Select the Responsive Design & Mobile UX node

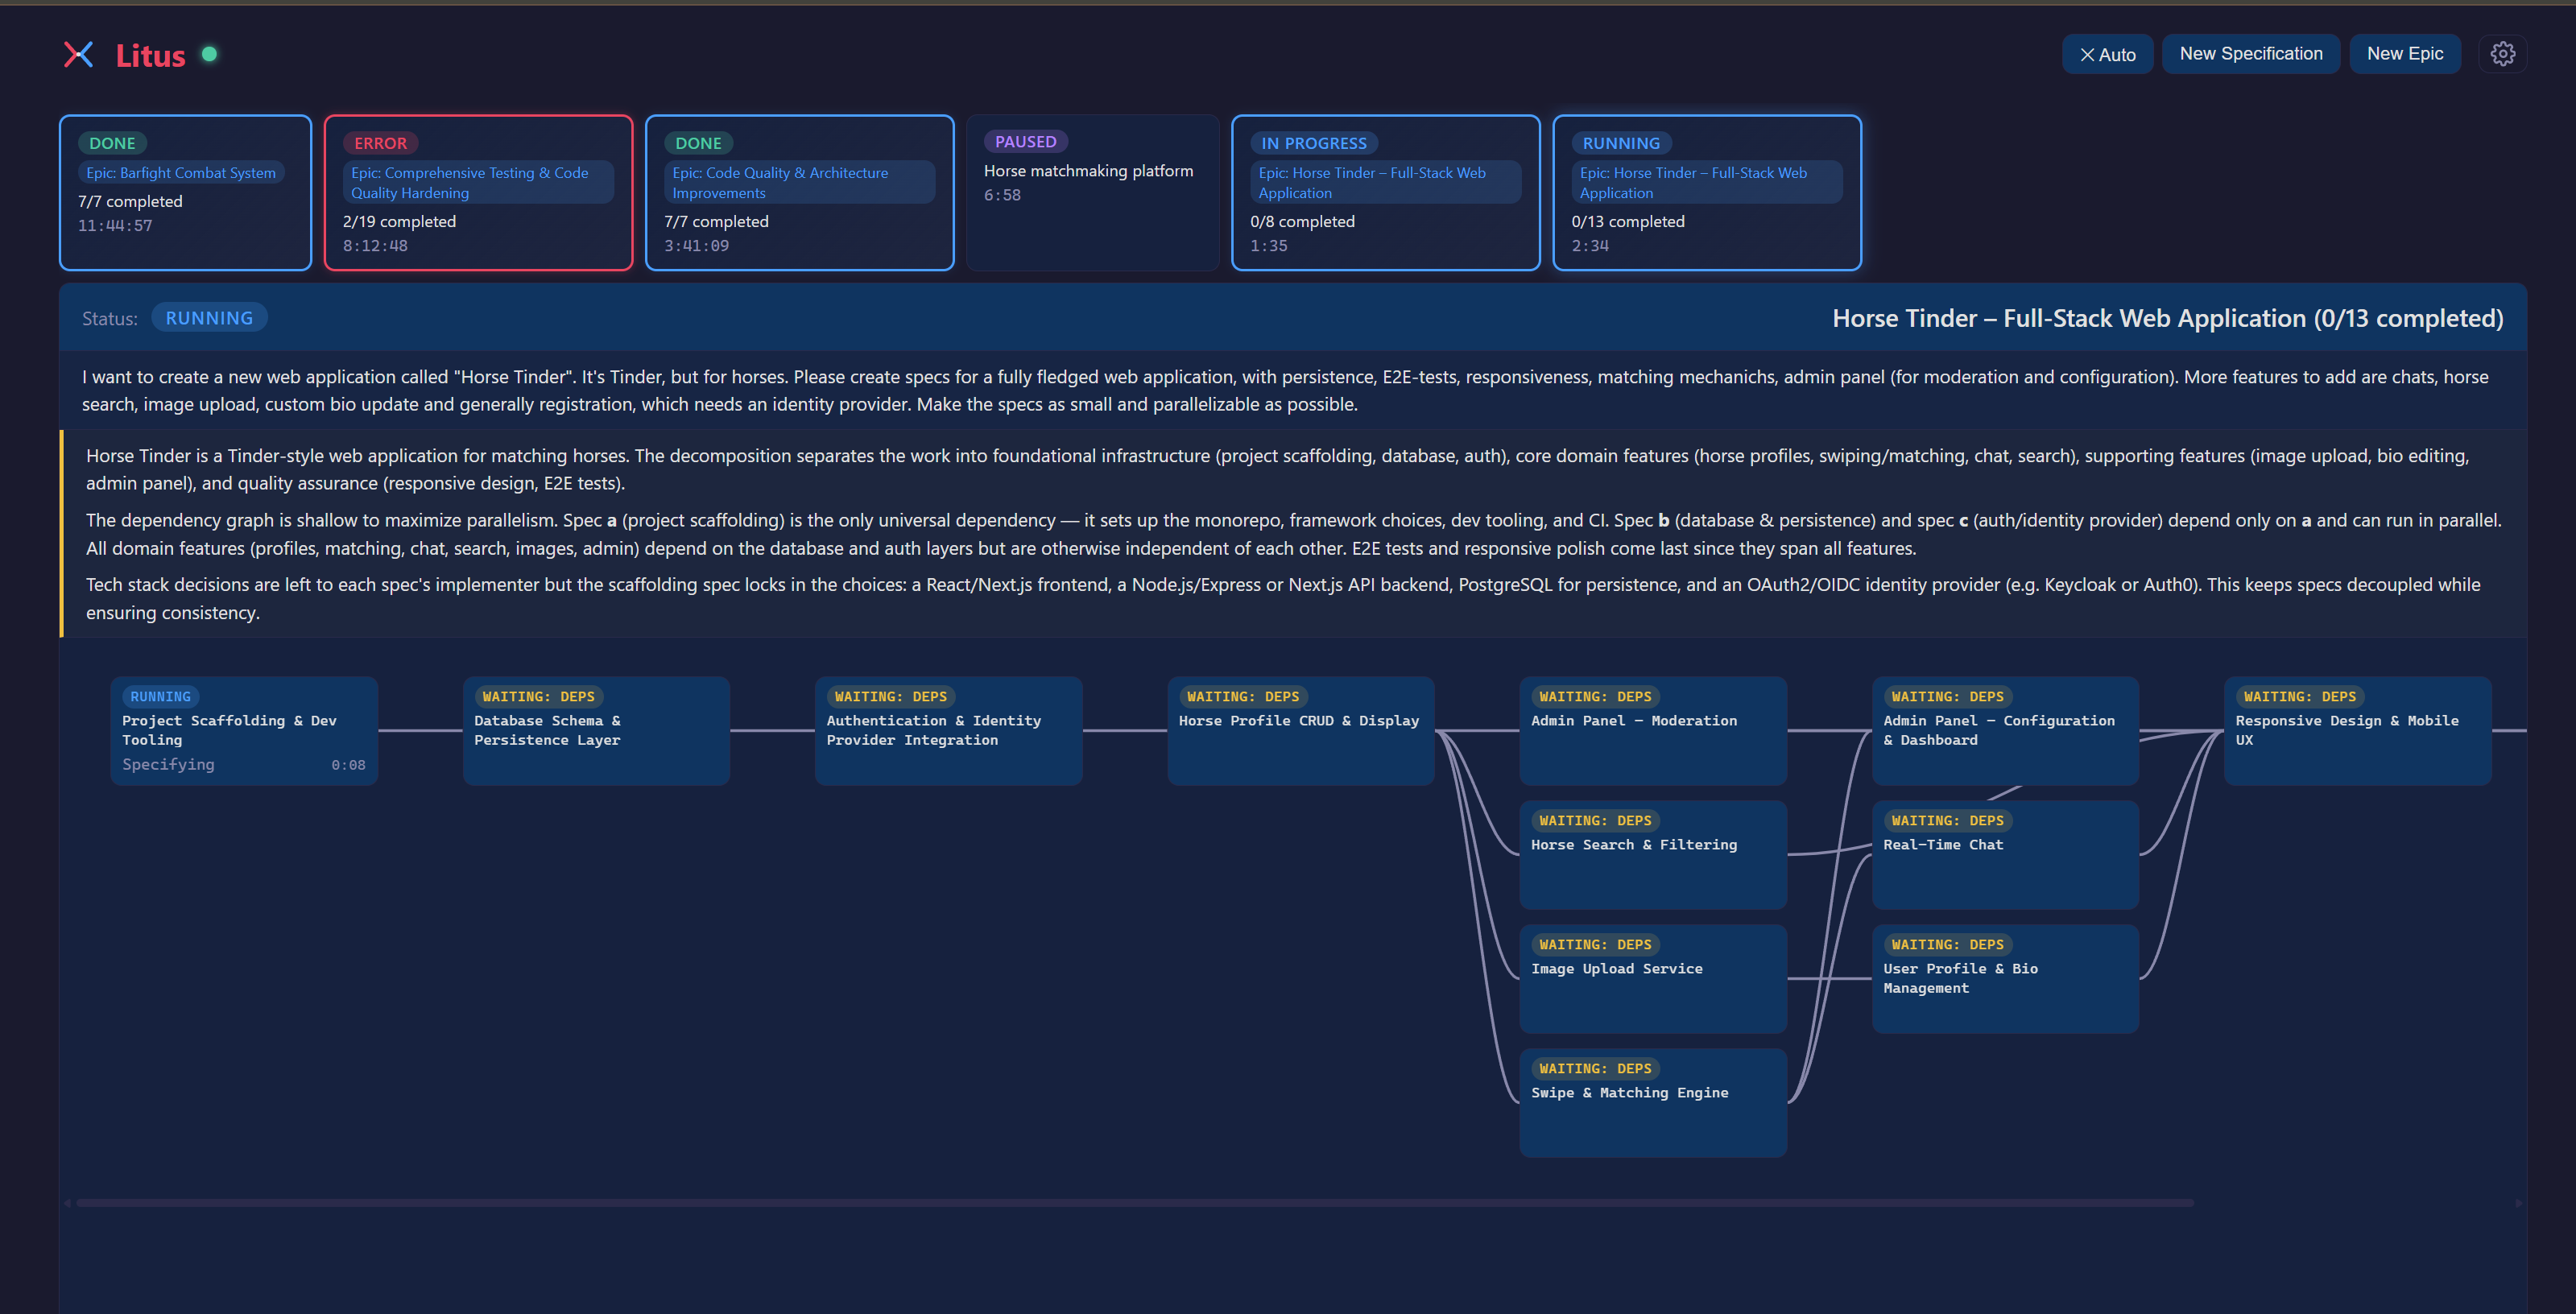coord(2357,731)
